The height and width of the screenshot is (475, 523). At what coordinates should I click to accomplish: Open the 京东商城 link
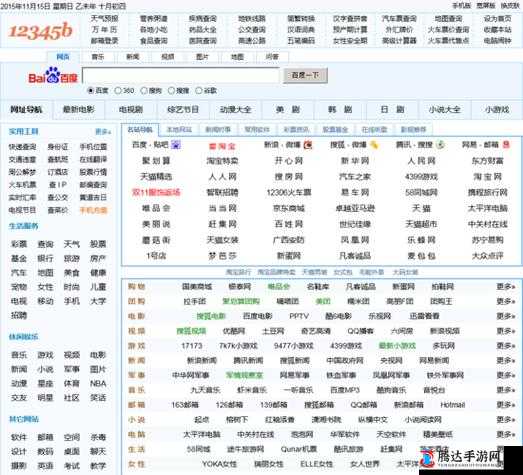point(289,208)
